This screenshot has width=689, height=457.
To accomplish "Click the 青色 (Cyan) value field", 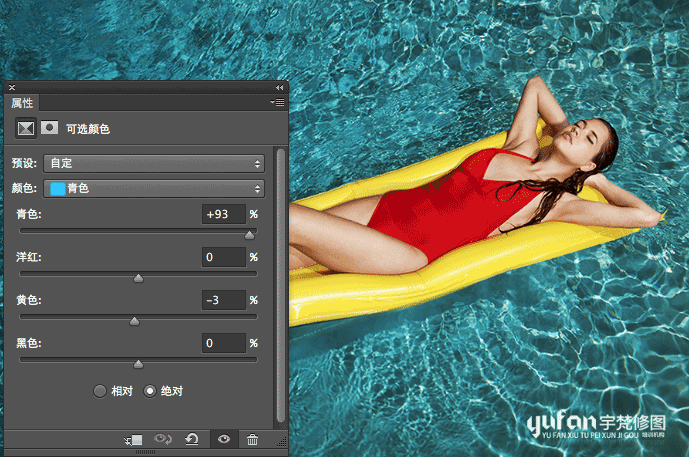I will click(x=222, y=215).
